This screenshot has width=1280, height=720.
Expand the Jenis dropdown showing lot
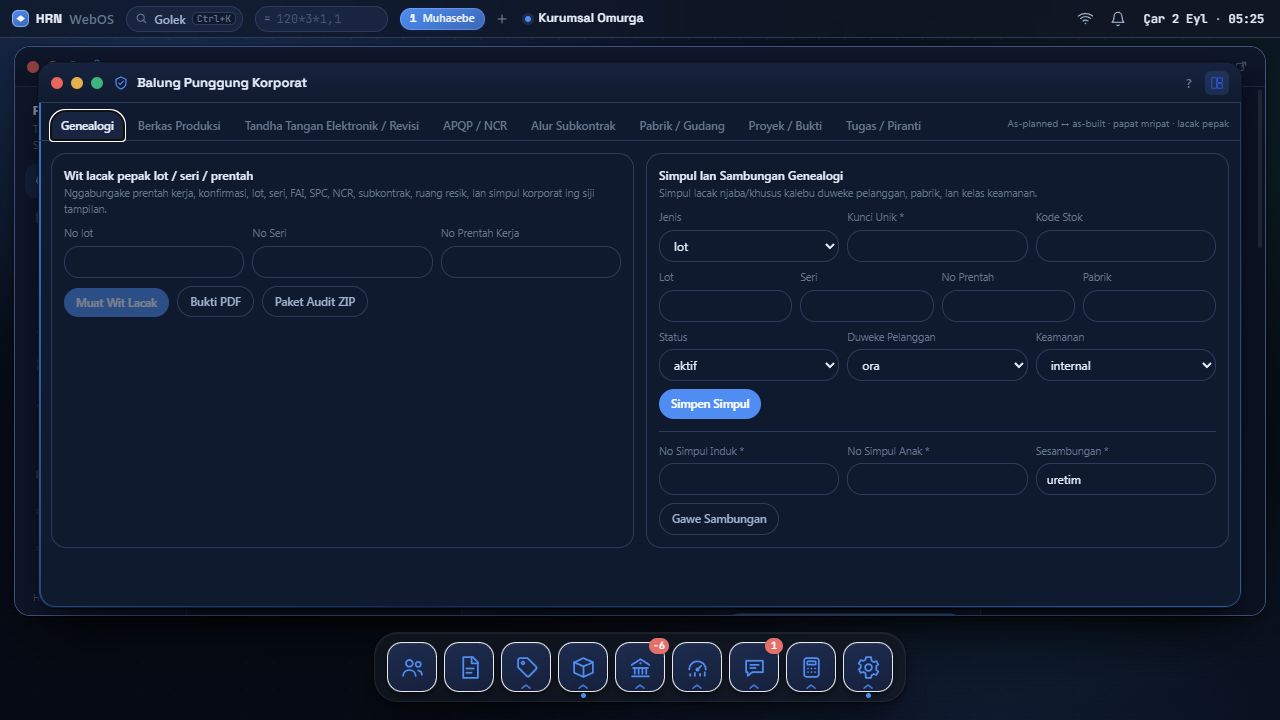pos(749,246)
